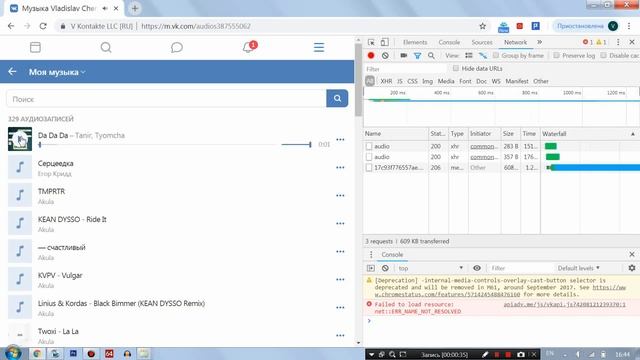Adjust the volume slider of playing track
This screenshot has height=360, width=640.
pyautogui.click(x=296, y=144)
